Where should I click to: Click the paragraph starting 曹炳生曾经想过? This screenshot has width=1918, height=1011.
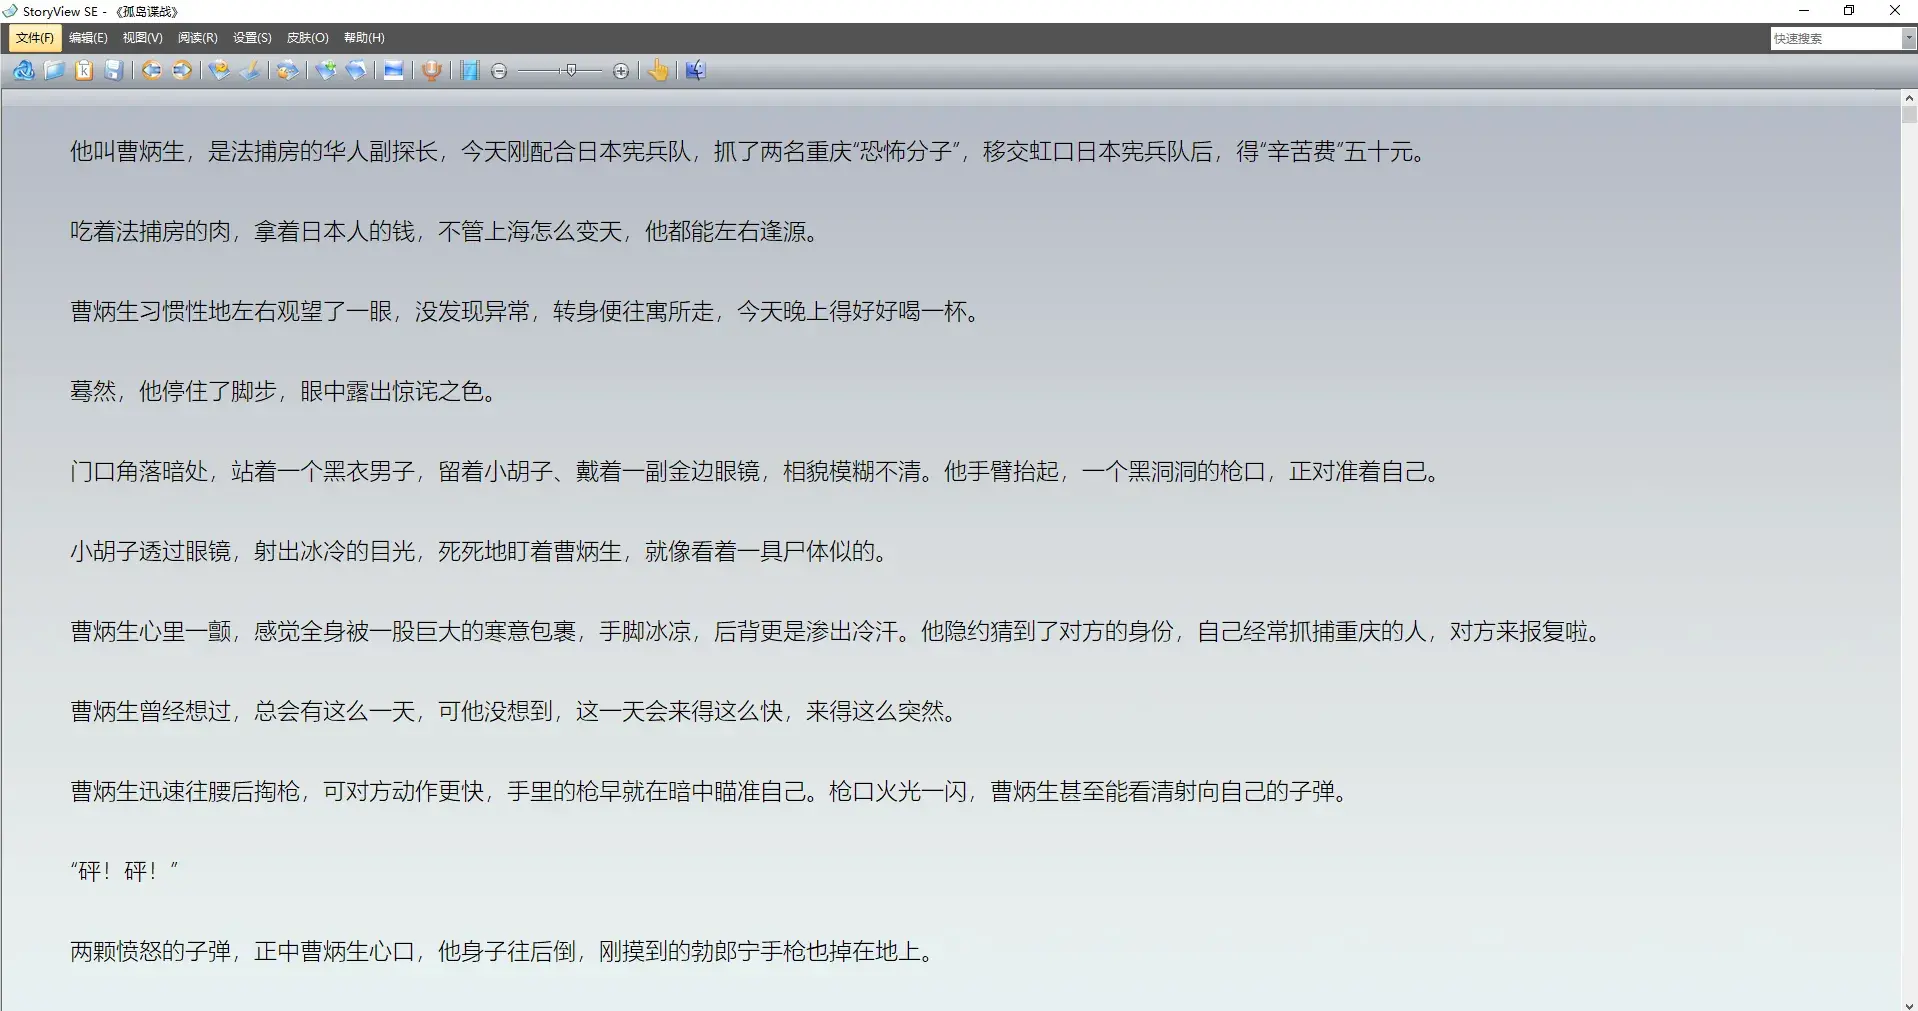pyautogui.click(x=515, y=712)
